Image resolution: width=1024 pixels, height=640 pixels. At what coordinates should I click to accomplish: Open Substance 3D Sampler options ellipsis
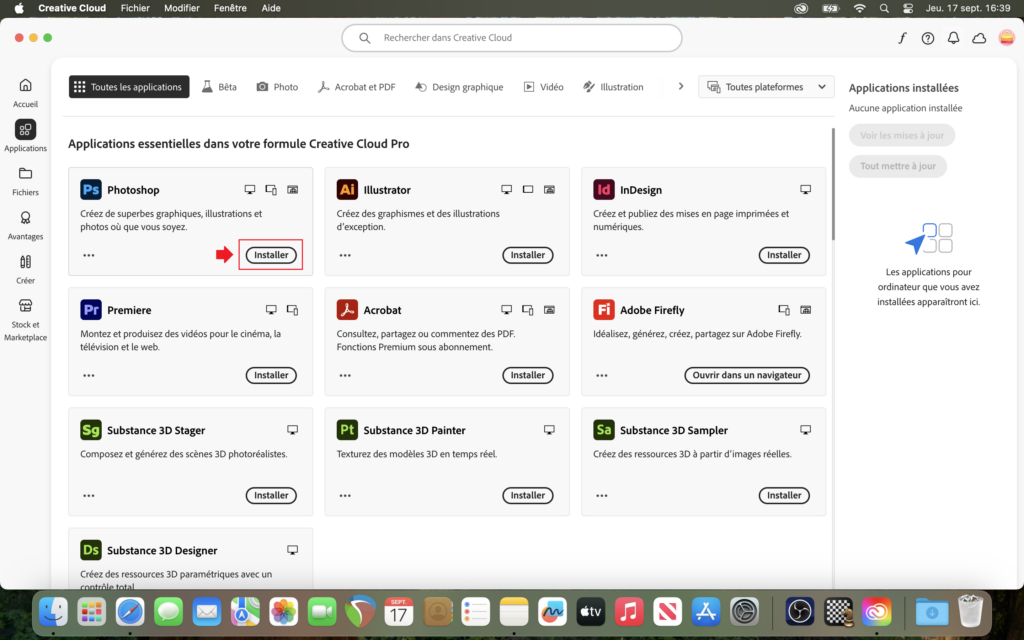[x=601, y=496]
